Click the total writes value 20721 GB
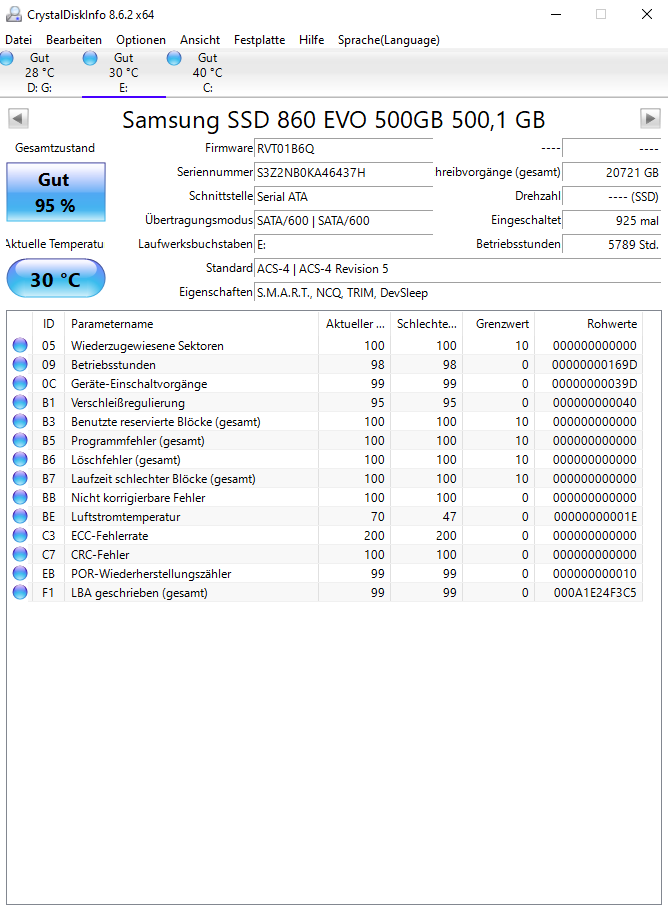Viewport: 668px width, 911px height. tap(612, 173)
